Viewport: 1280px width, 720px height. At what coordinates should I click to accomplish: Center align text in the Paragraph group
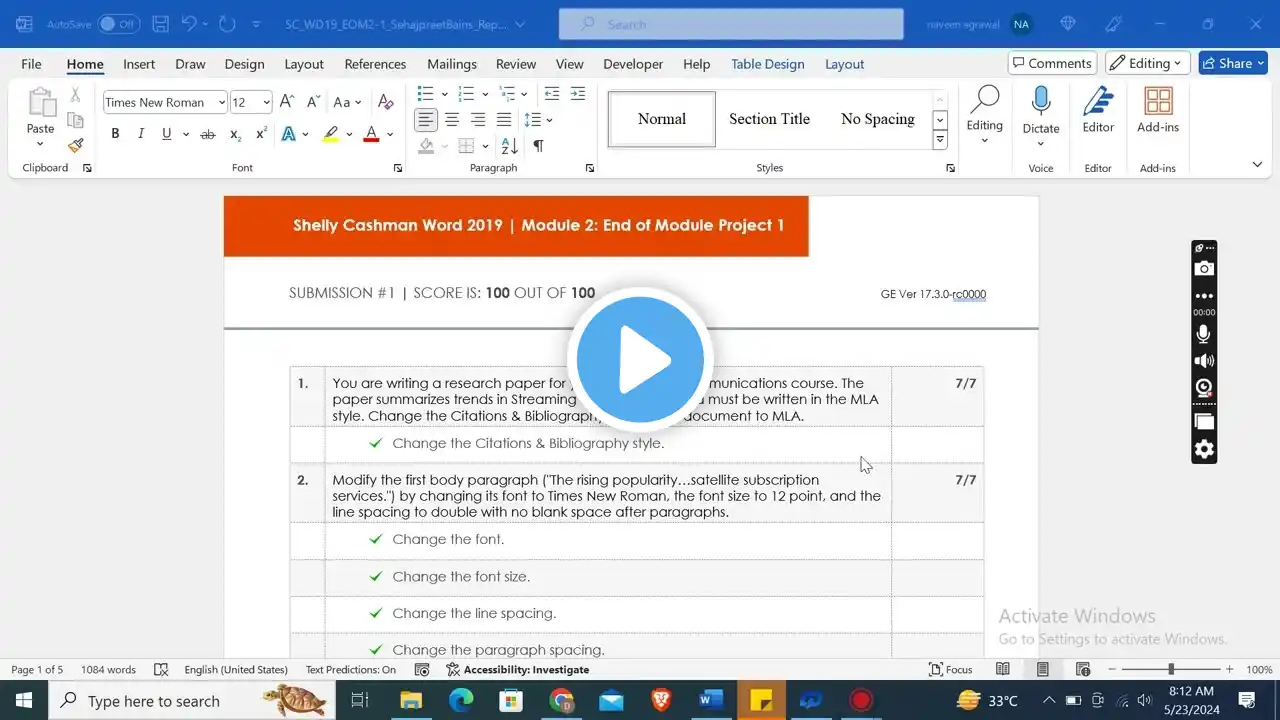pos(452,120)
